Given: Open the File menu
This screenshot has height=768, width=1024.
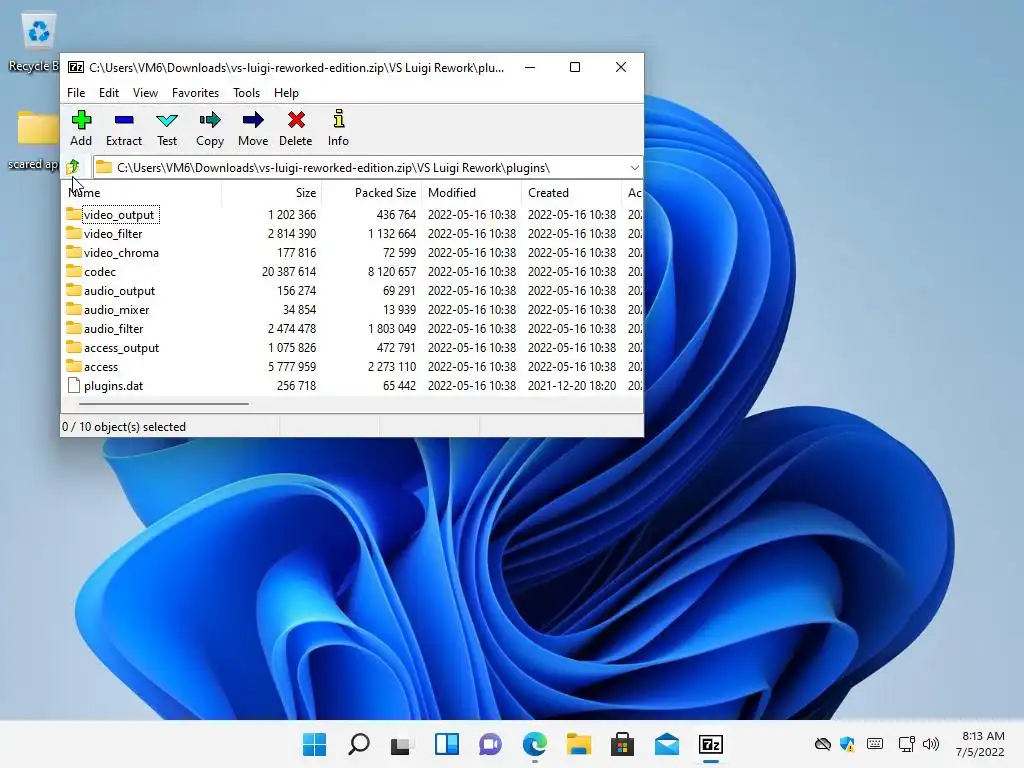Looking at the screenshot, I should click(x=76, y=93).
